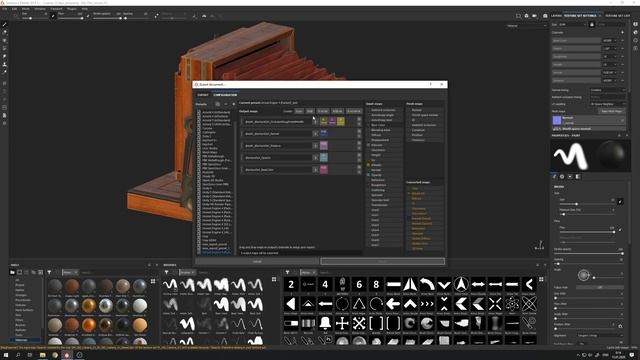Click Bake Mesh Maps button
The height and width of the screenshot is (360, 640).
[611, 111]
